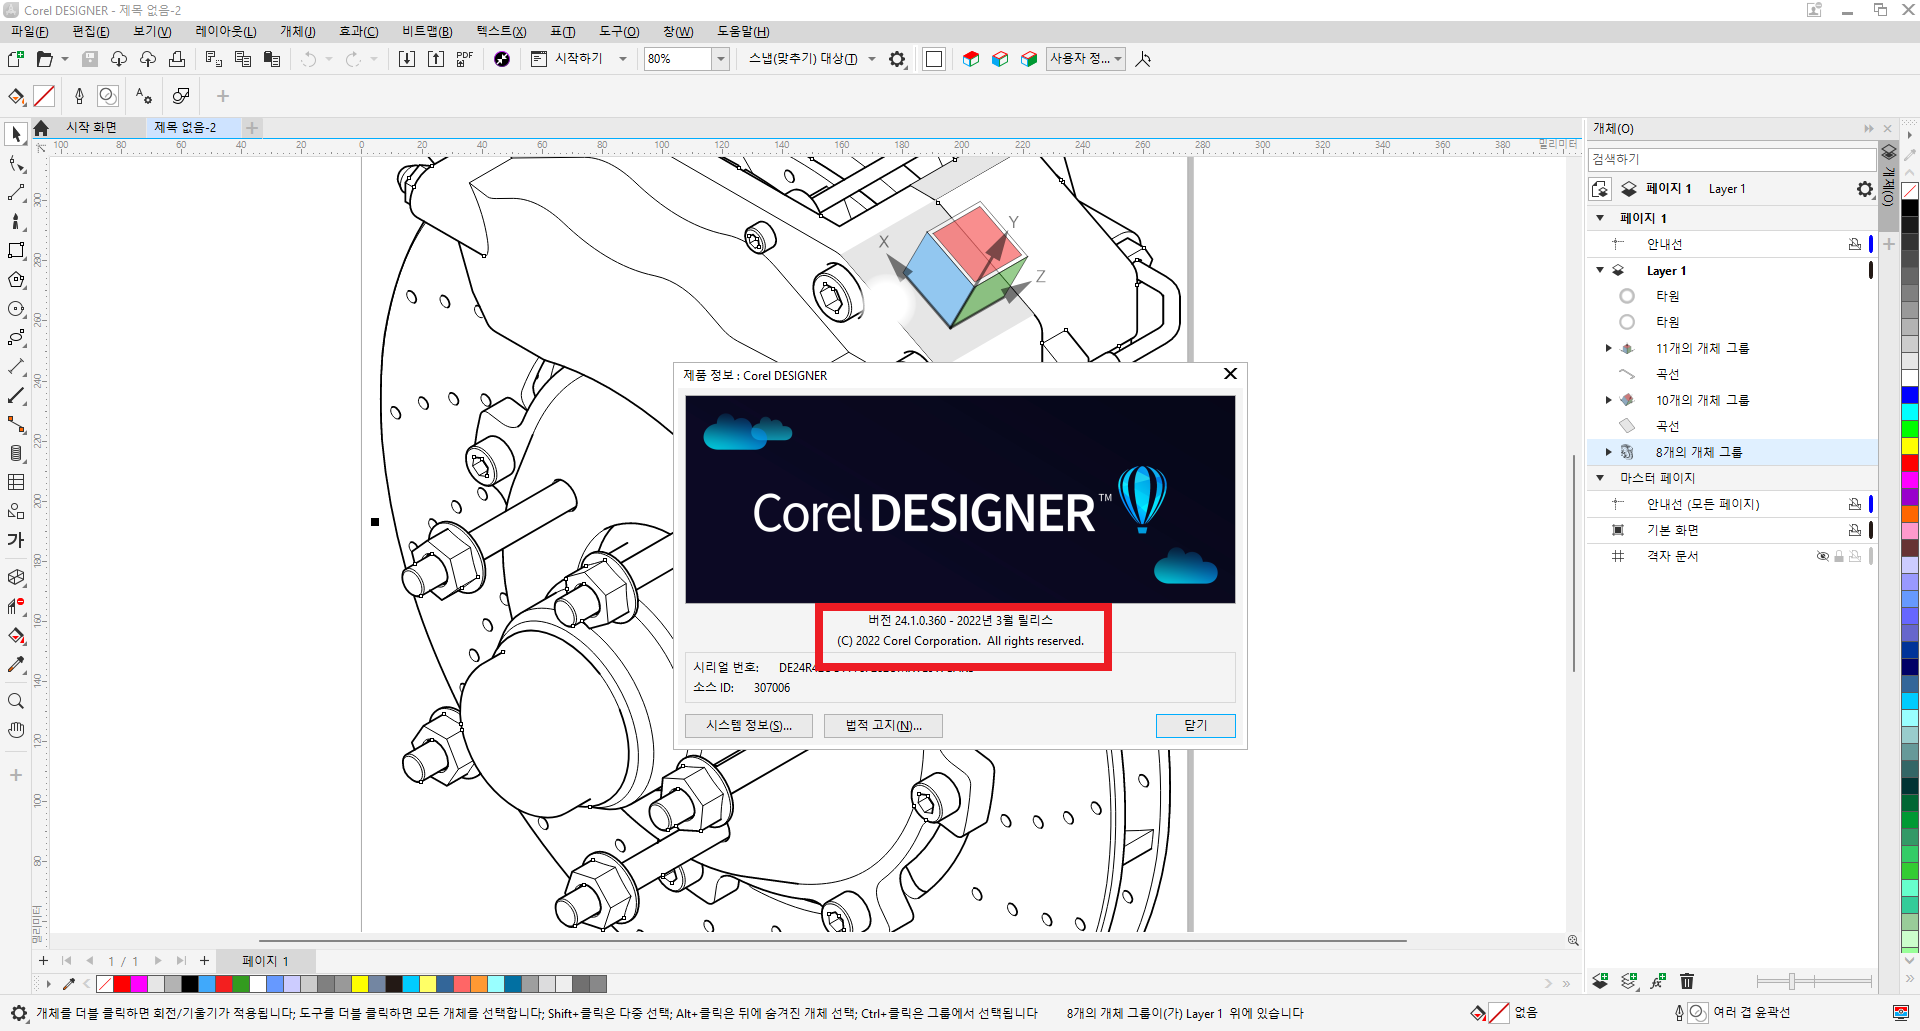Image resolution: width=1920 pixels, height=1031 pixels.
Task: Collapse the 마스터 페이지 section
Action: pos(1600,478)
